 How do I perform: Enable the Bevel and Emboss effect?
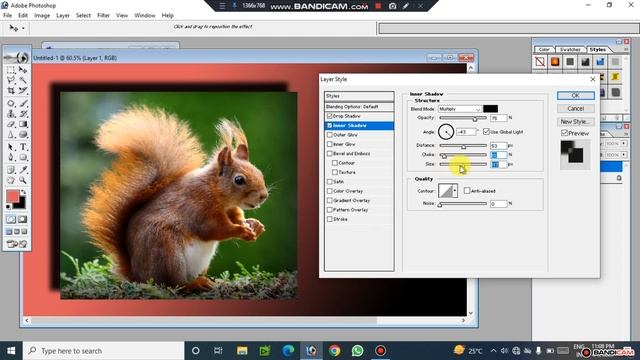click(330, 153)
